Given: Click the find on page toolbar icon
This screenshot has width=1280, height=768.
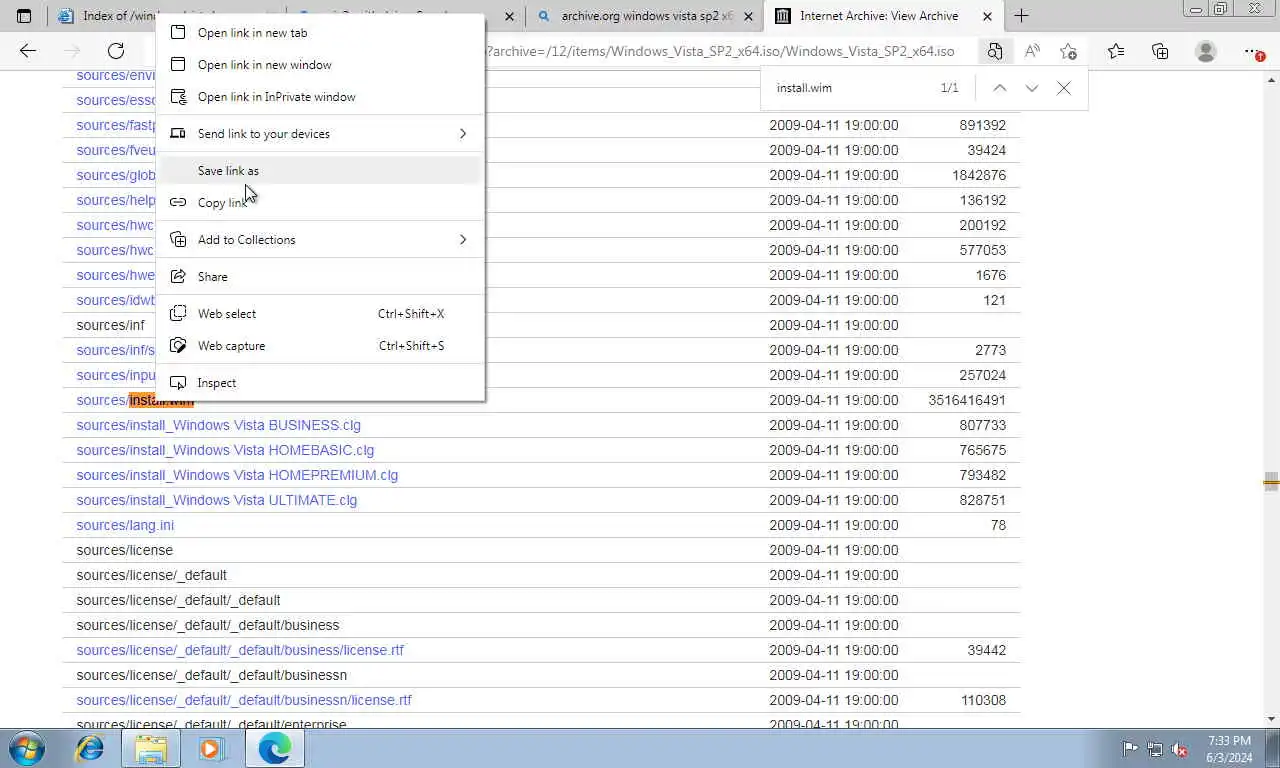Looking at the screenshot, I should (x=994, y=51).
